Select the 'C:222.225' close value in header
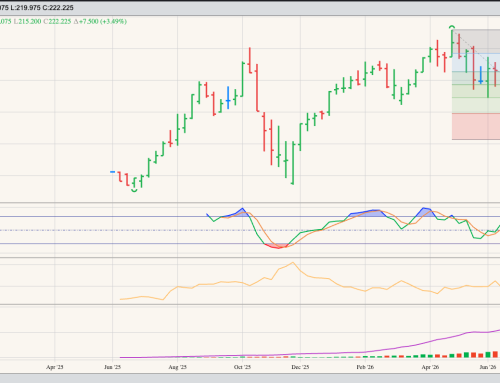 58,7
